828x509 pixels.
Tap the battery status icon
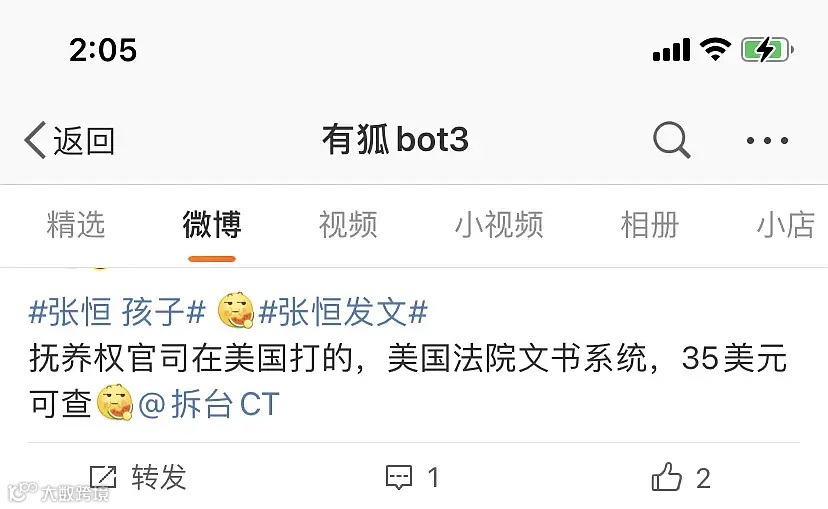pyautogui.click(x=767, y=50)
